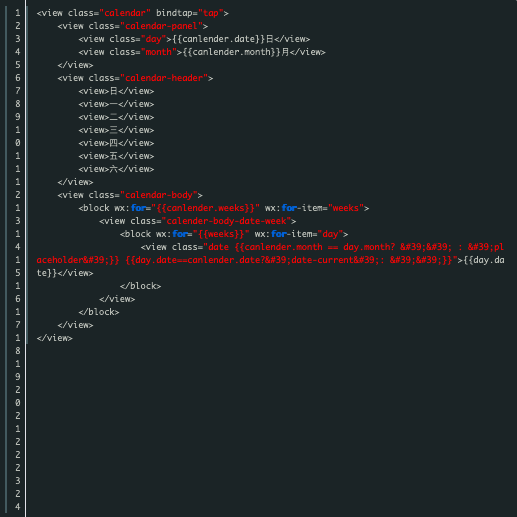Click the <view>三</view> header line

[x=116, y=130]
